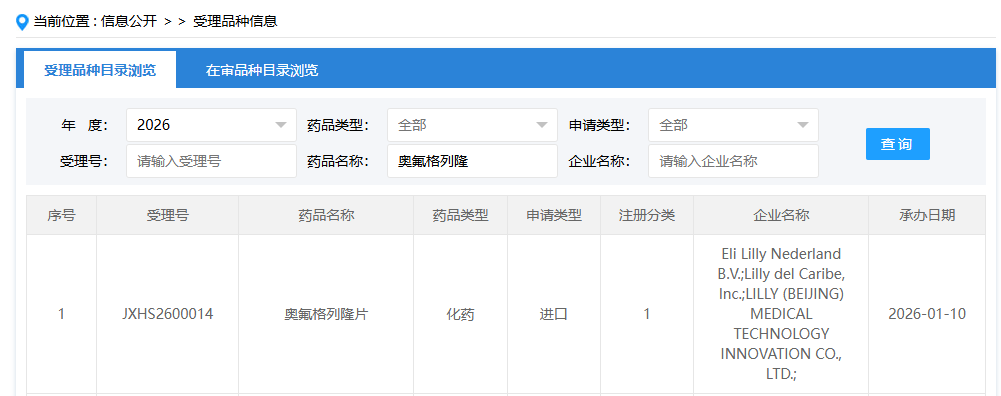The height and width of the screenshot is (396, 1001).
Task: Open the 药品类型 dropdown
Action: click(x=472, y=125)
